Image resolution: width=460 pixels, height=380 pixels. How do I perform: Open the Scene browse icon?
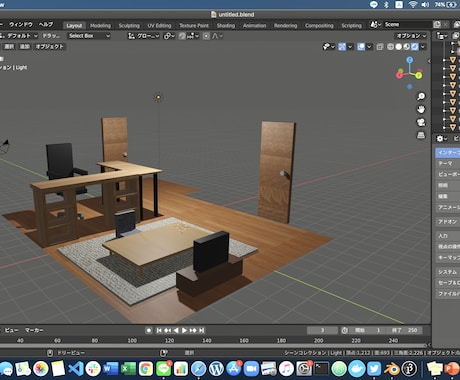376,25
